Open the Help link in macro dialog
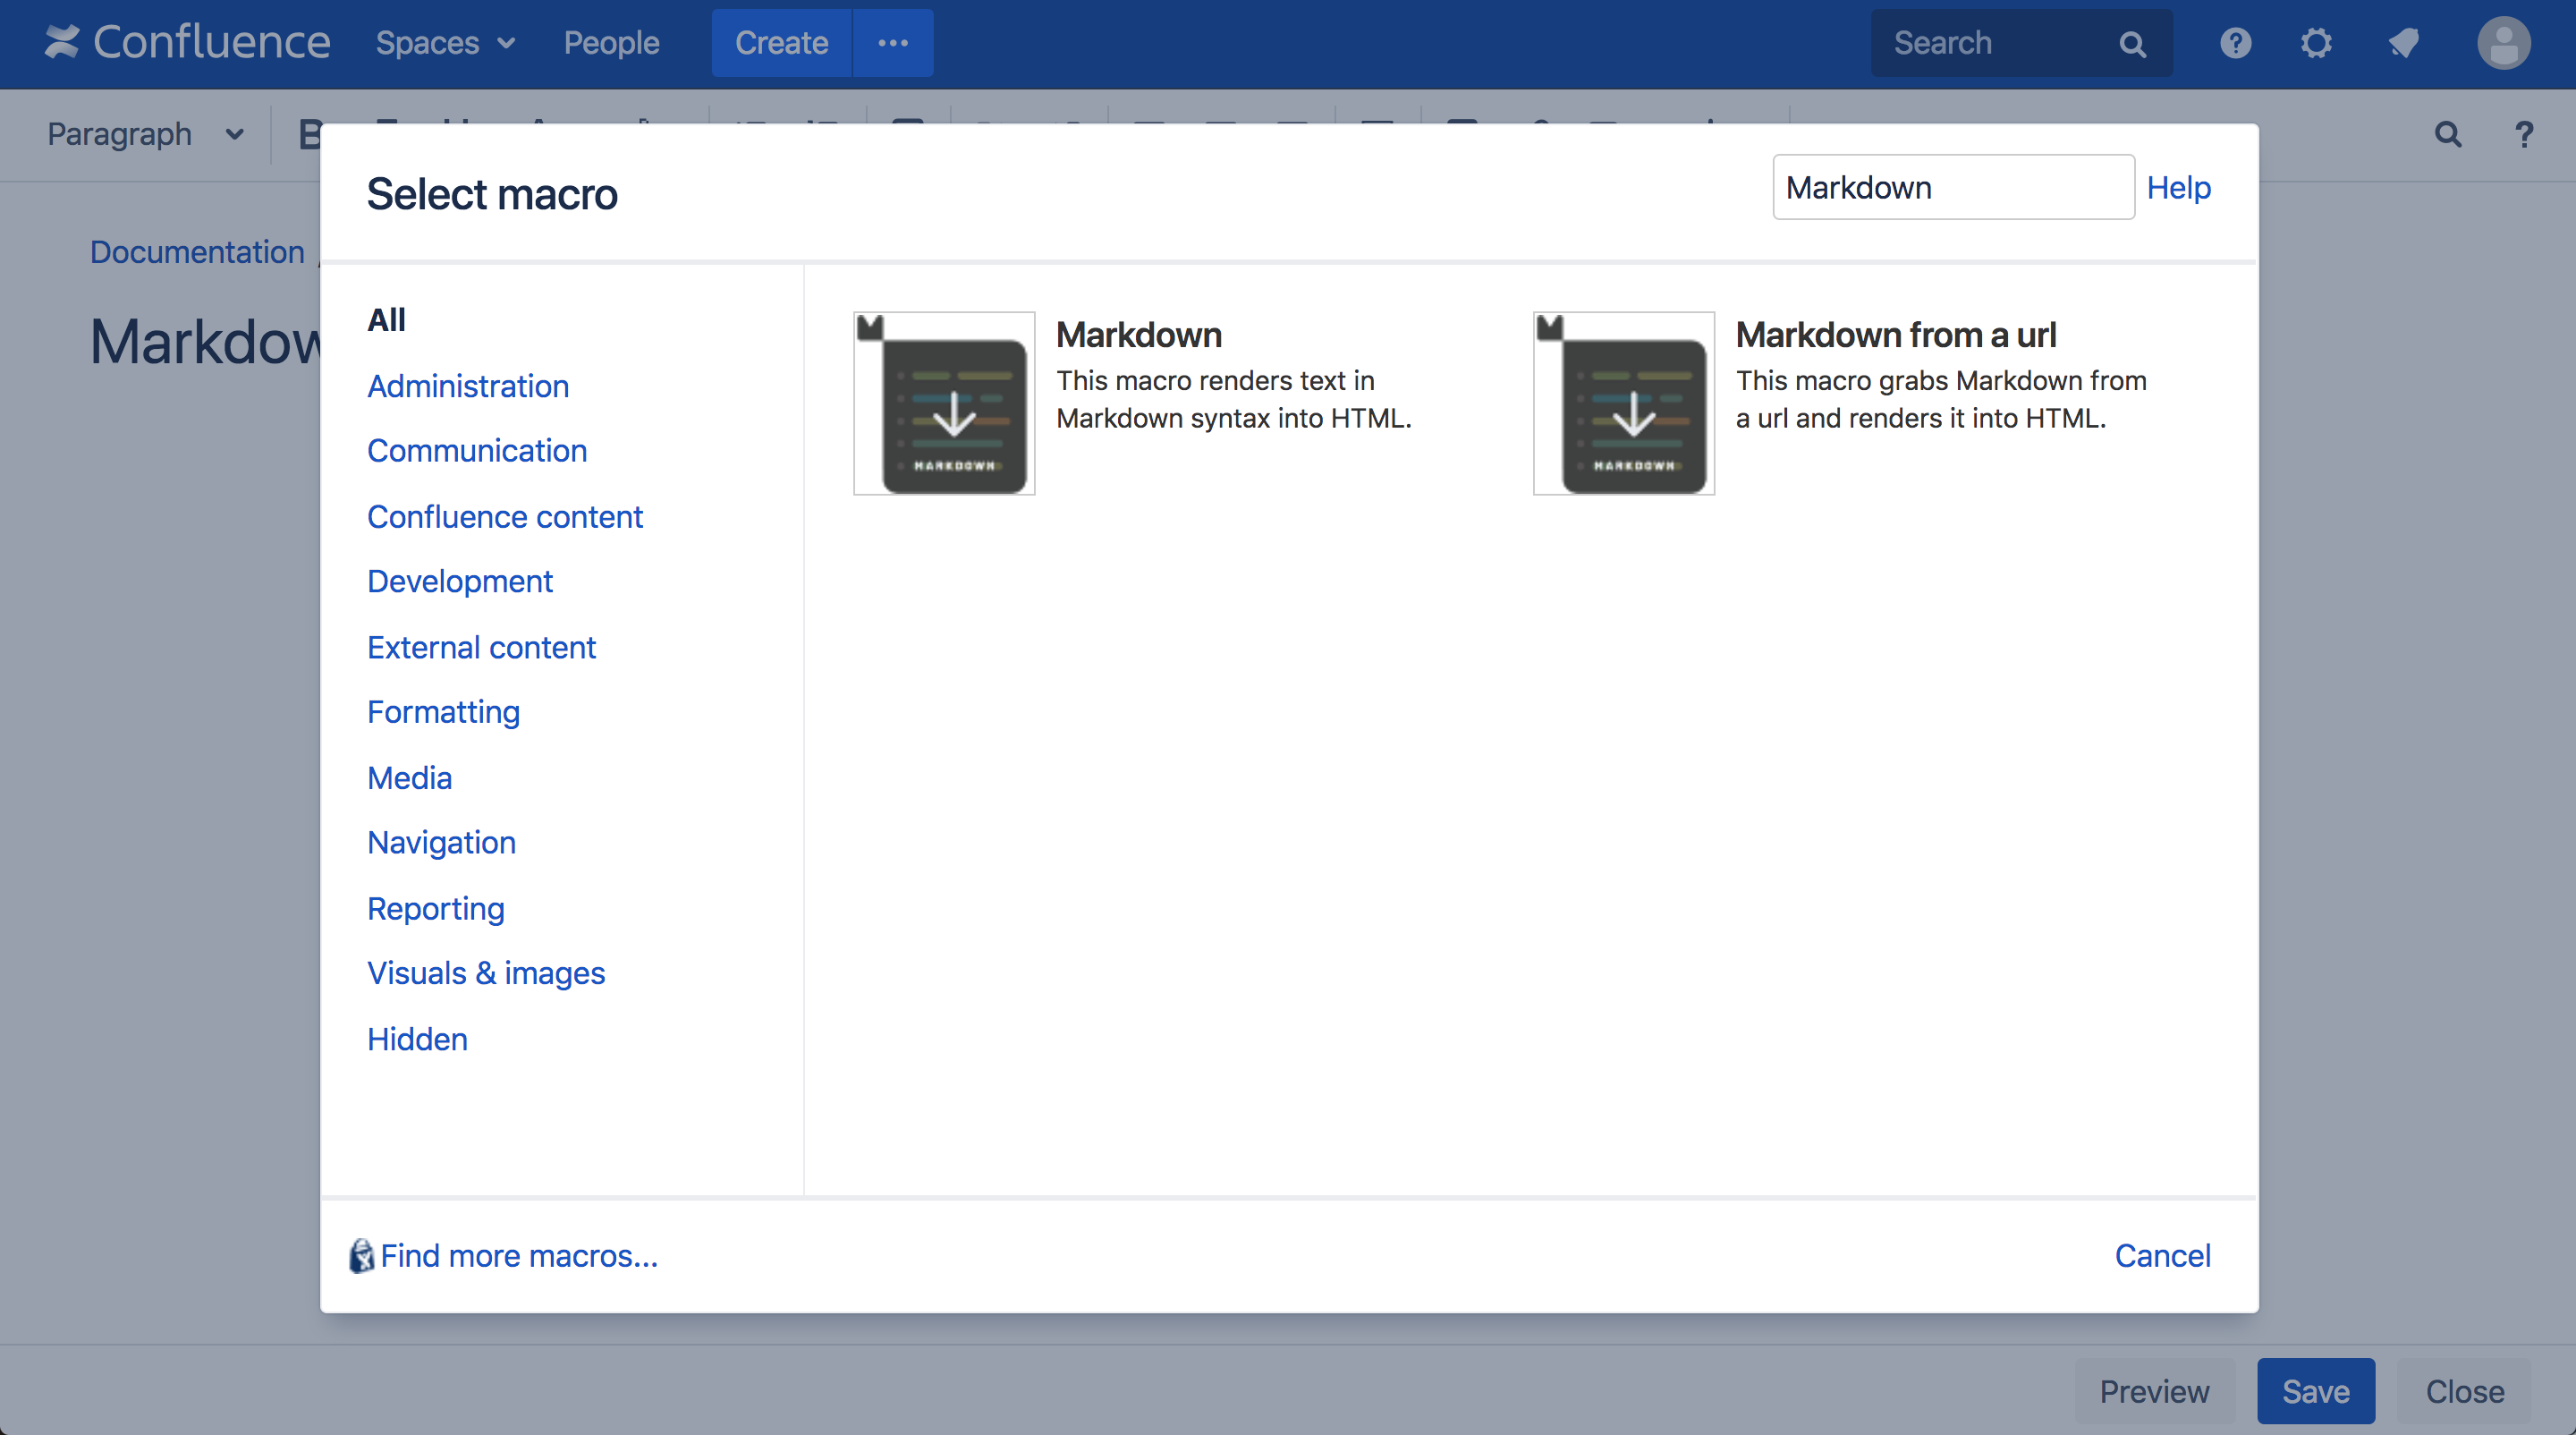Screen dimensions: 2576x1435 [x=2178, y=187]
